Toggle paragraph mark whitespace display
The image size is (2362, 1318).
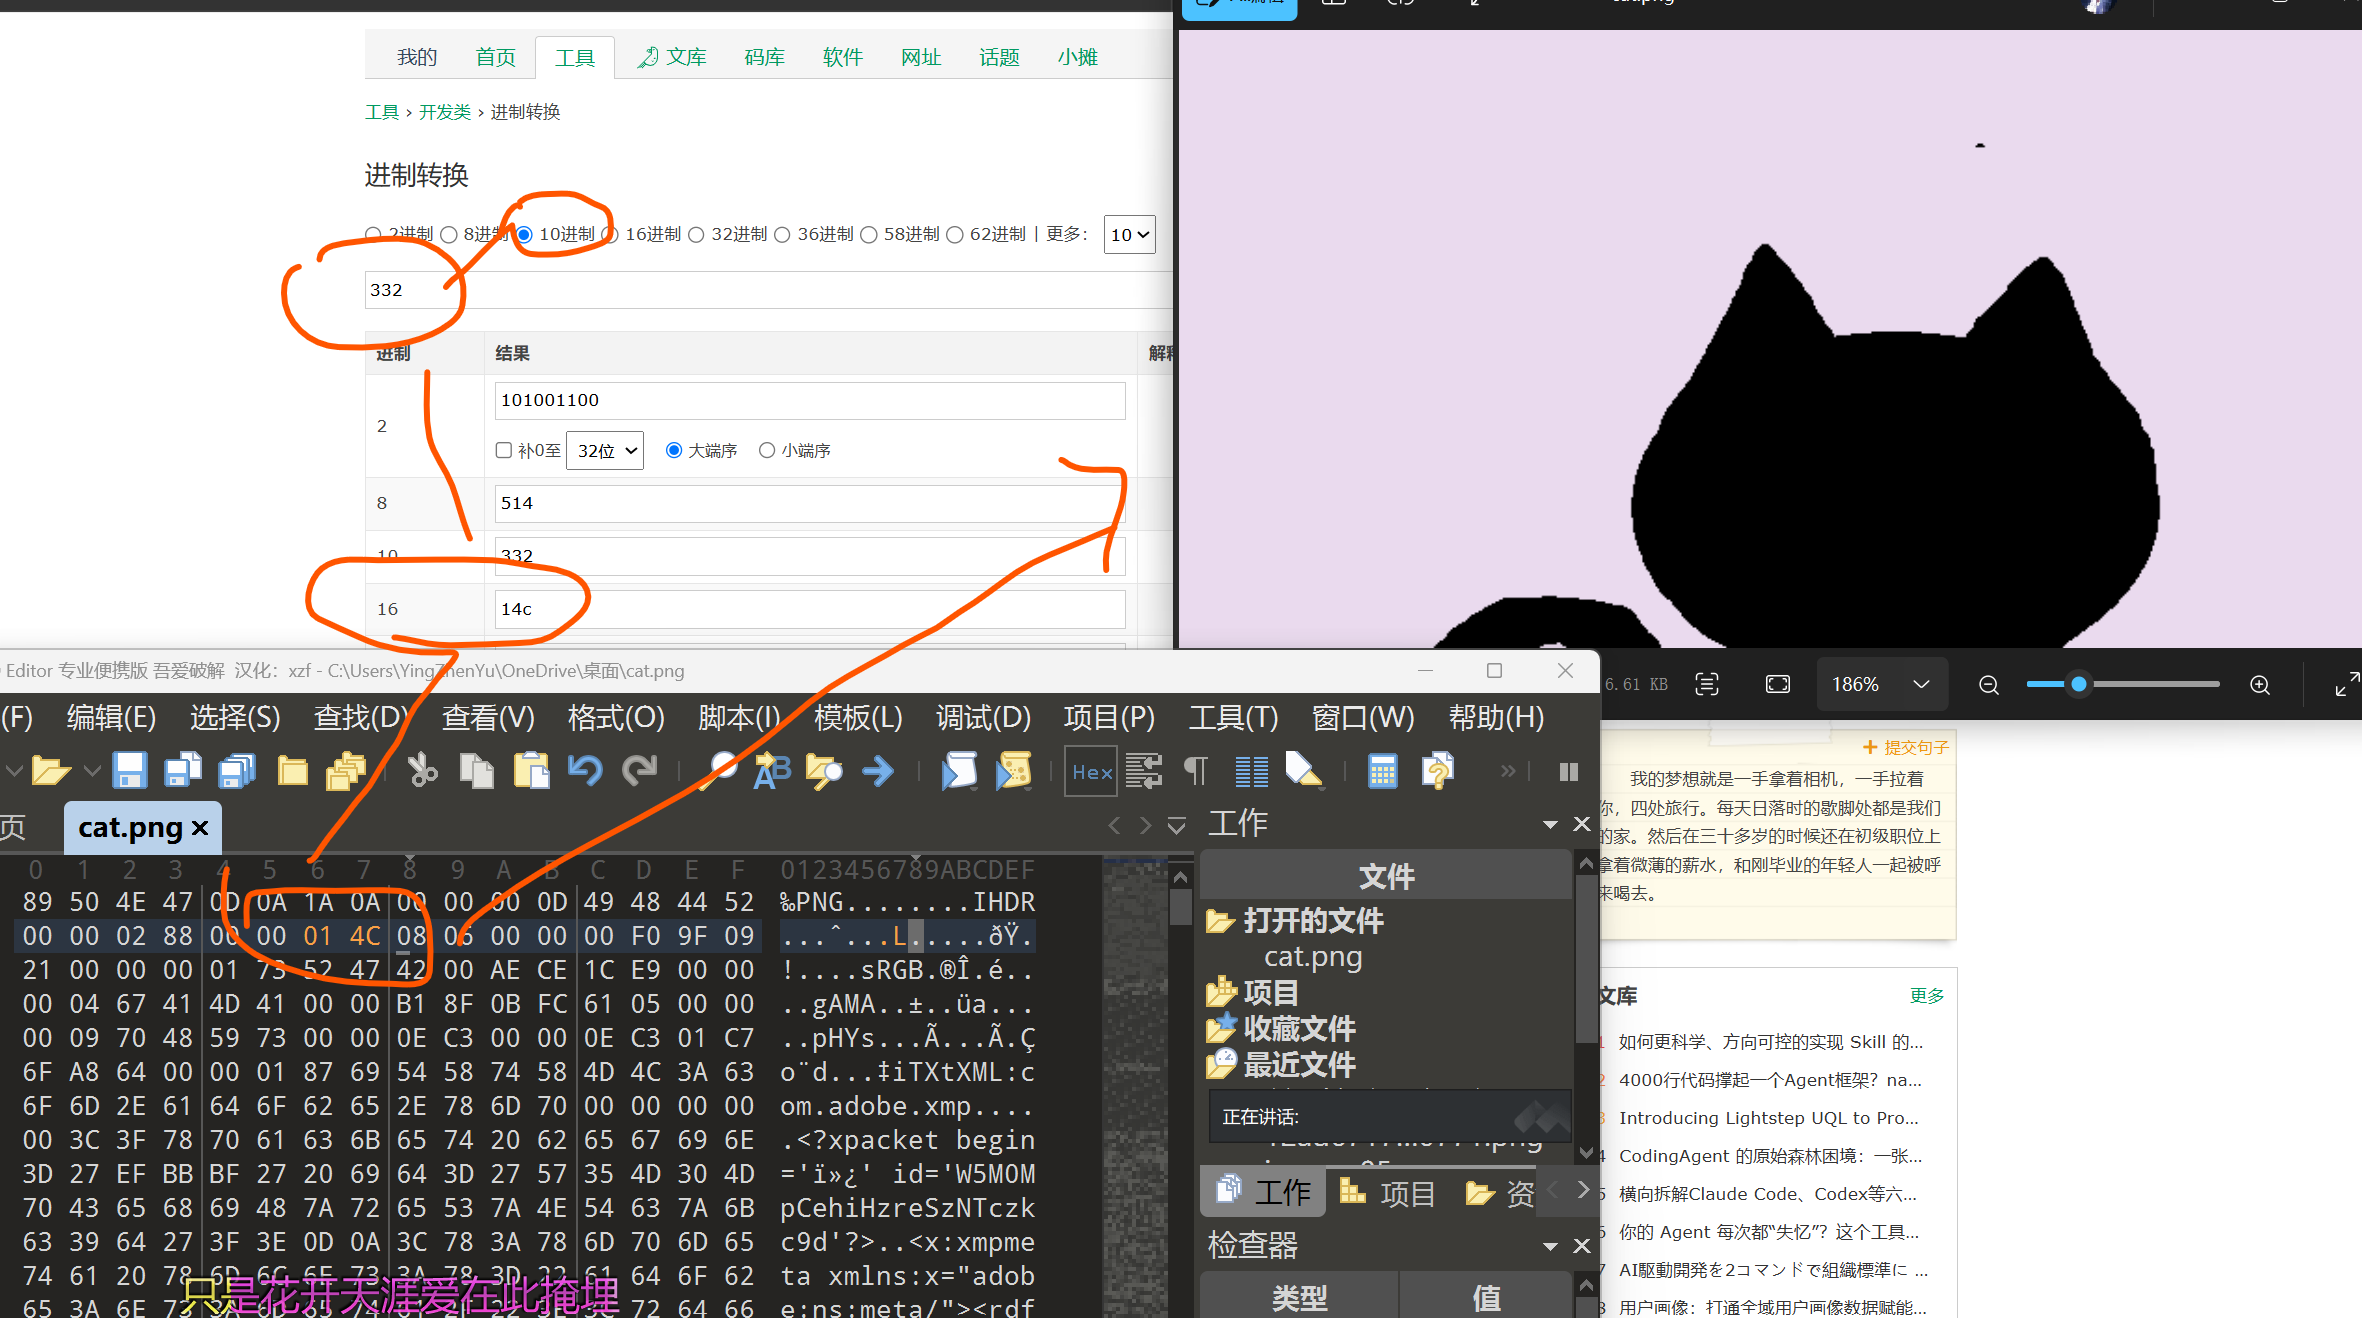point(1195,771)
